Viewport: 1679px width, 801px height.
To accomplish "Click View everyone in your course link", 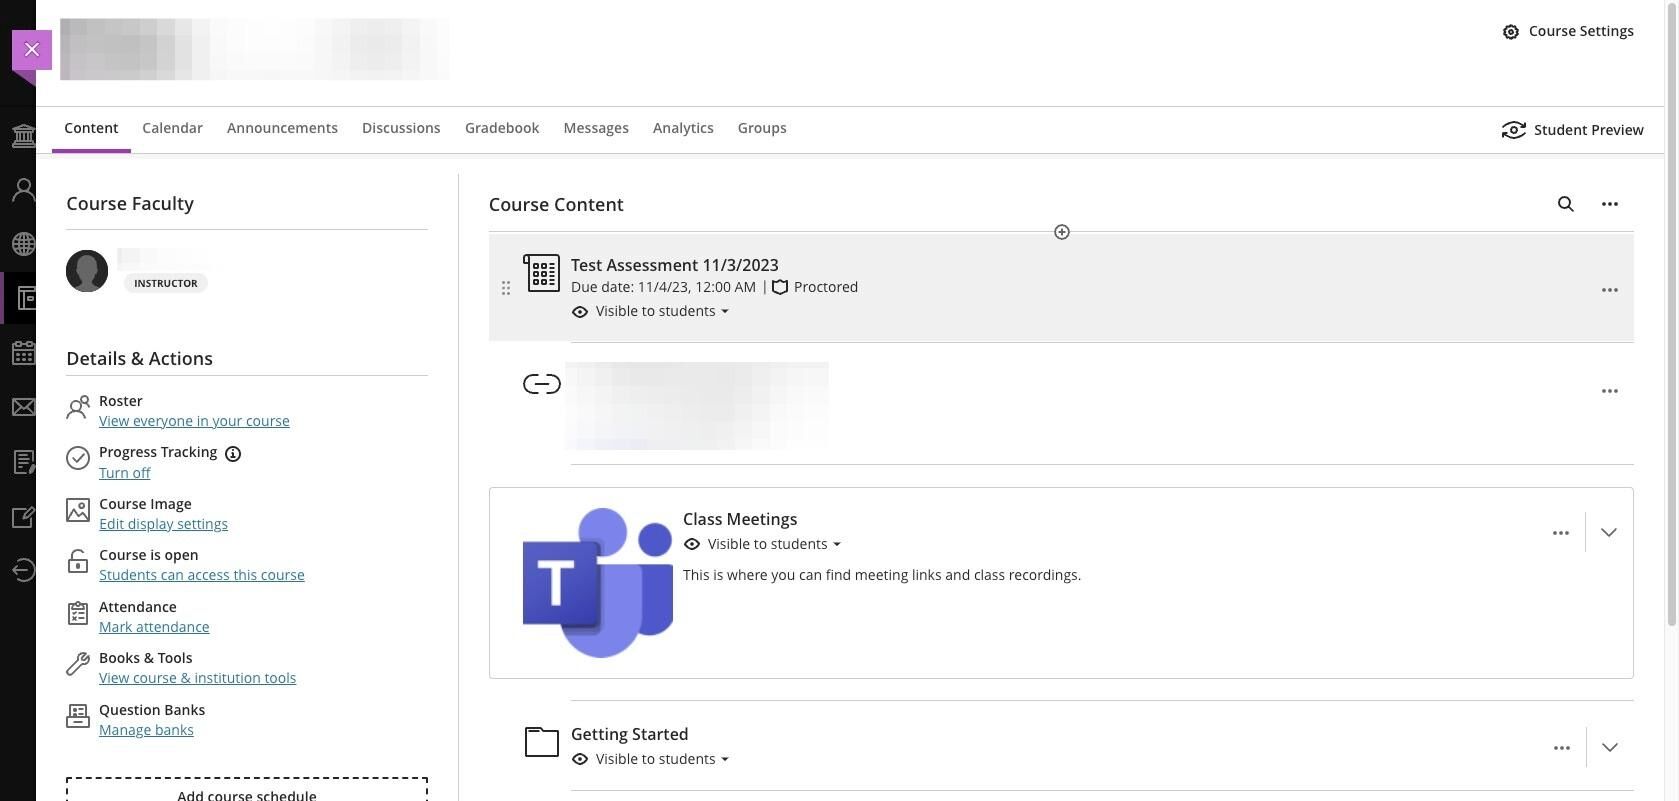I will tap(194, 421).
